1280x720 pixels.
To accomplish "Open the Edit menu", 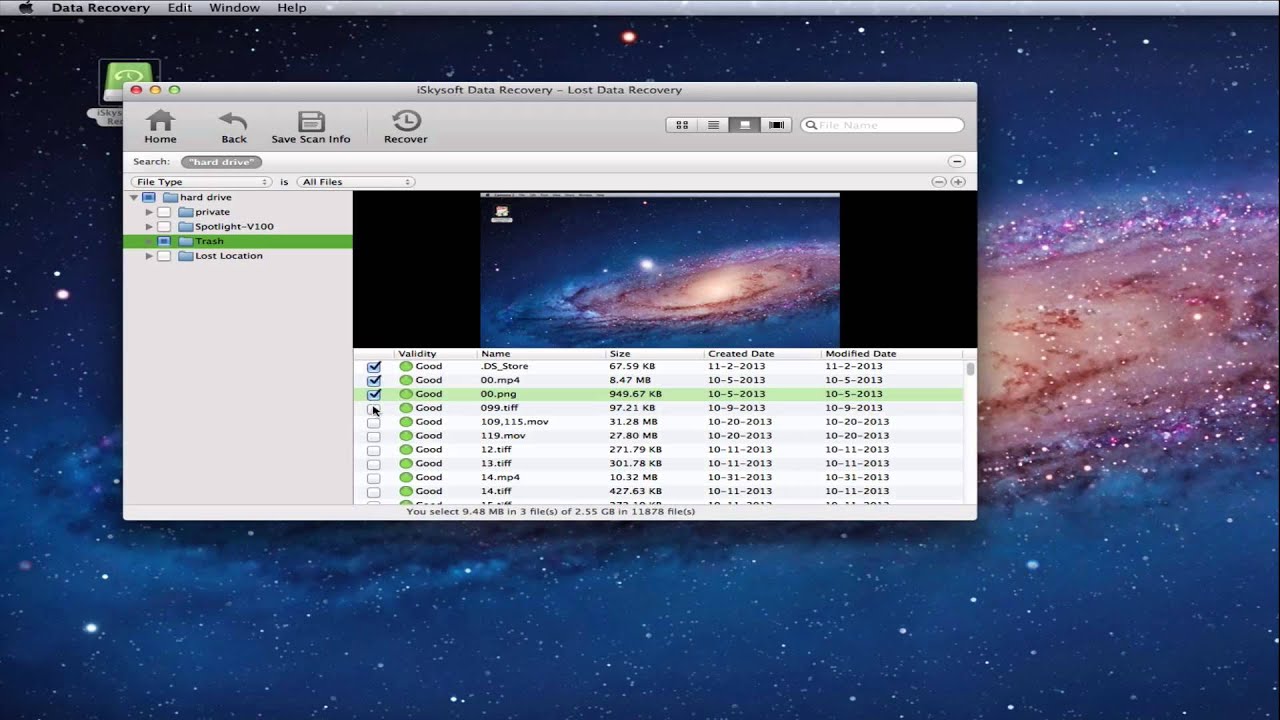I will (180, 8).
